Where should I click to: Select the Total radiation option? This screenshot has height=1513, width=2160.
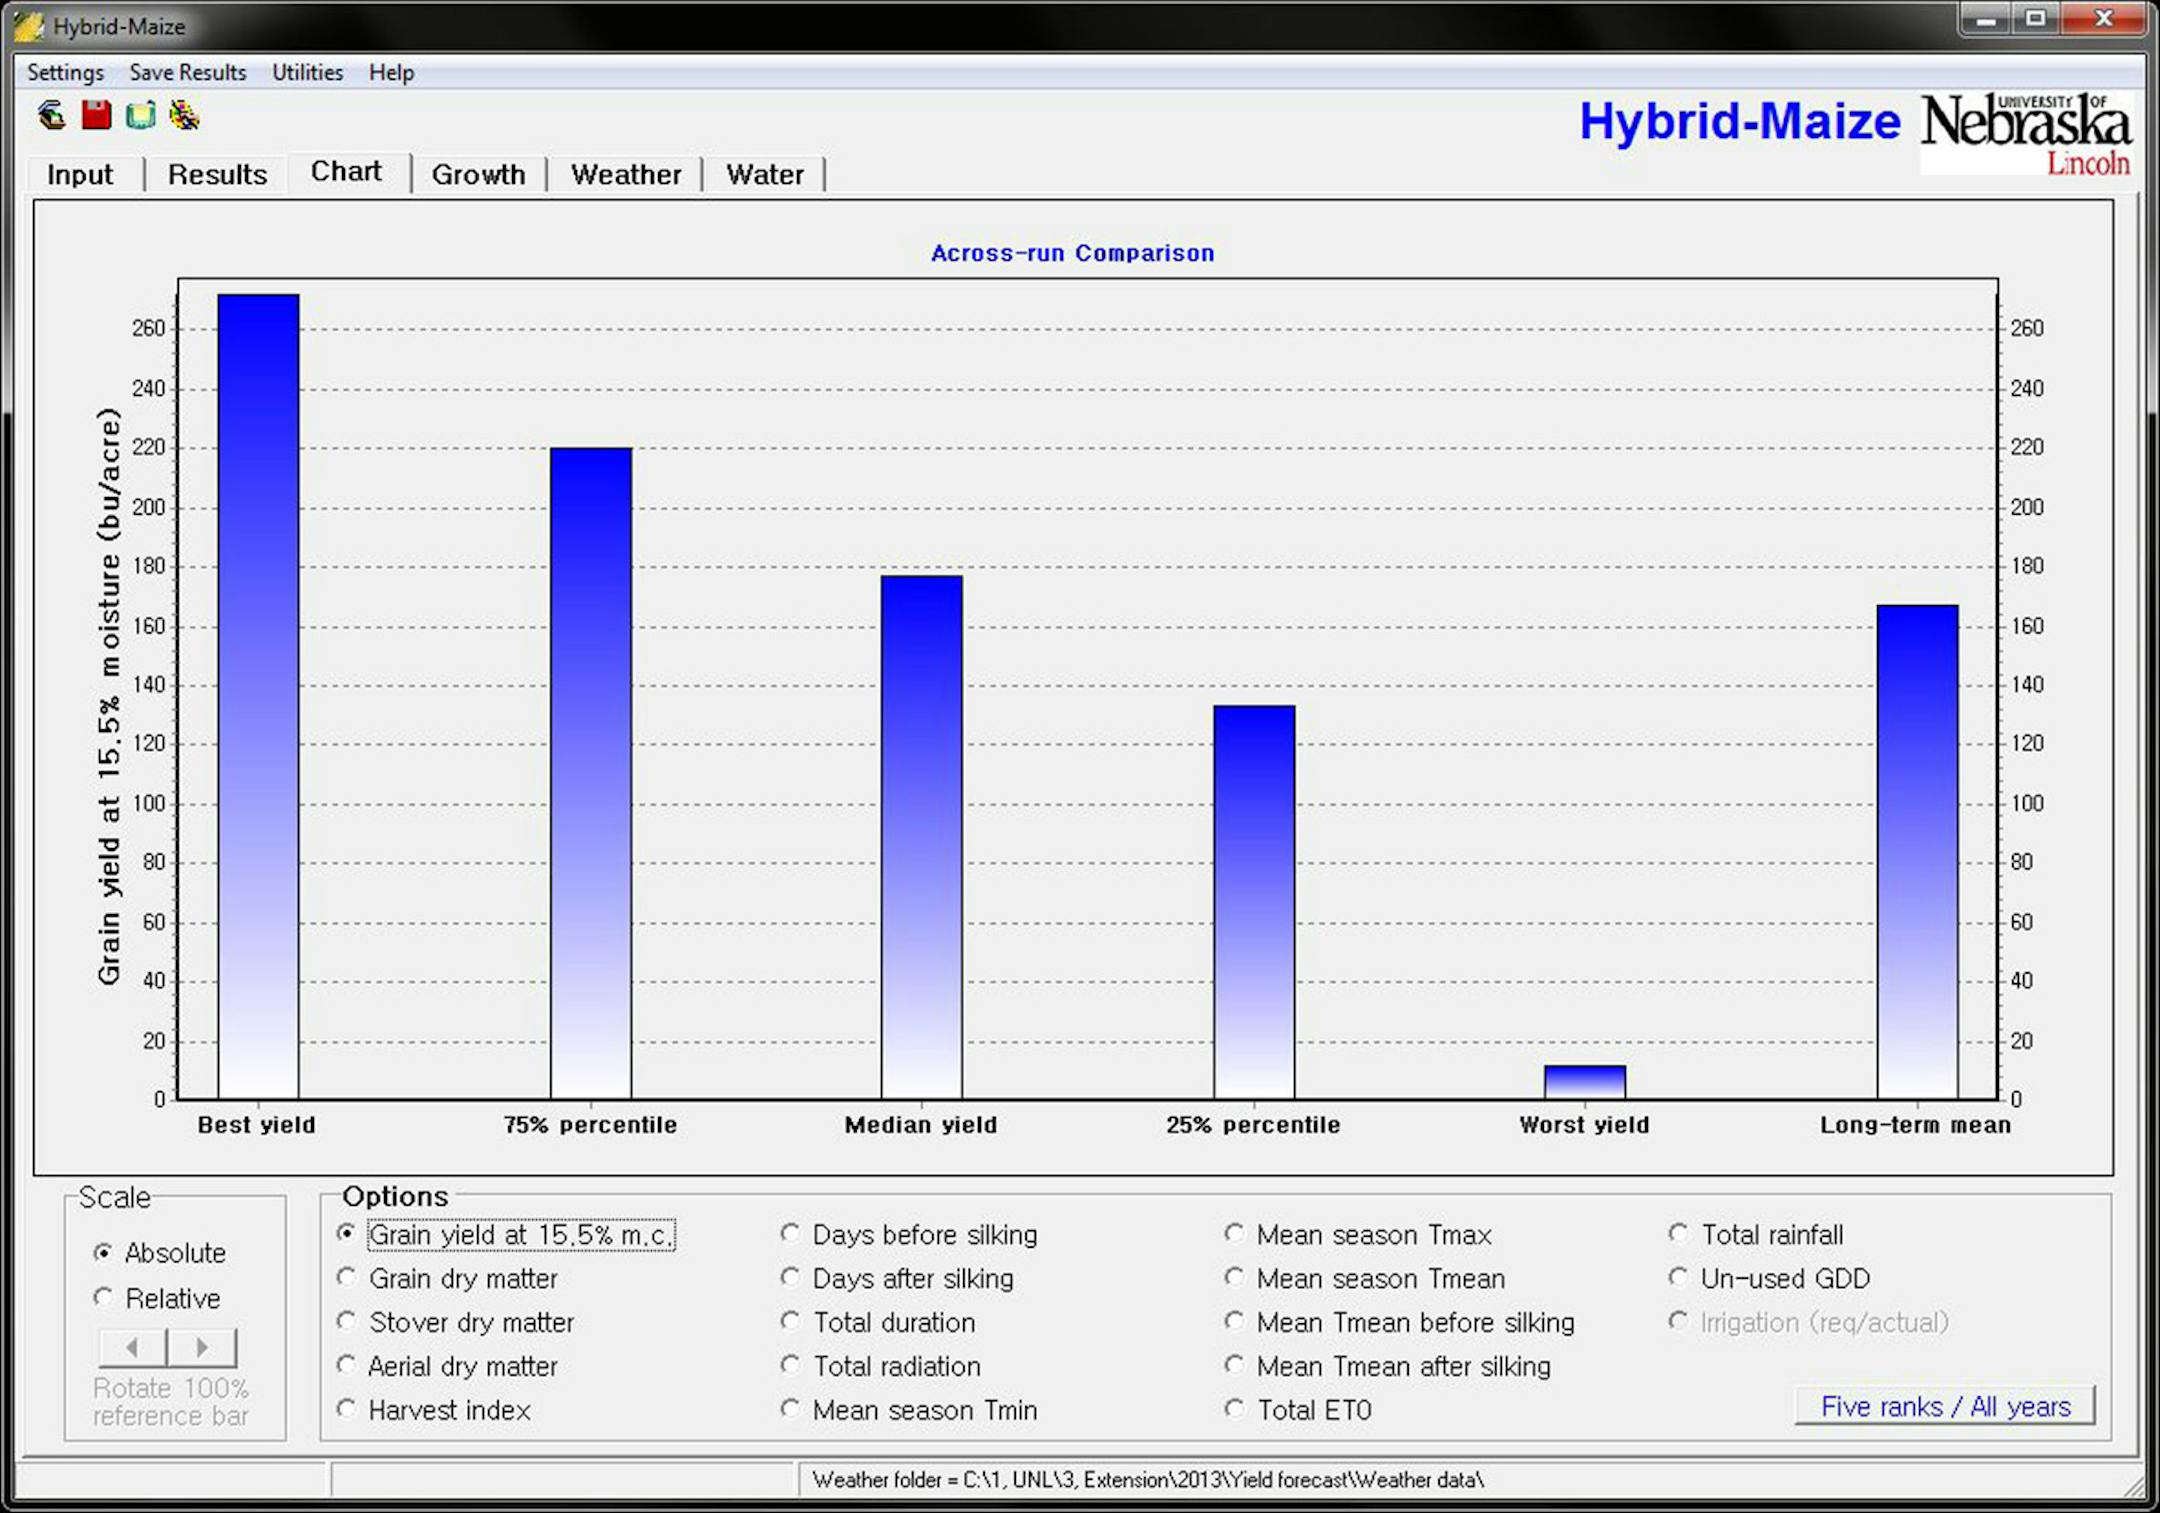881,1367
